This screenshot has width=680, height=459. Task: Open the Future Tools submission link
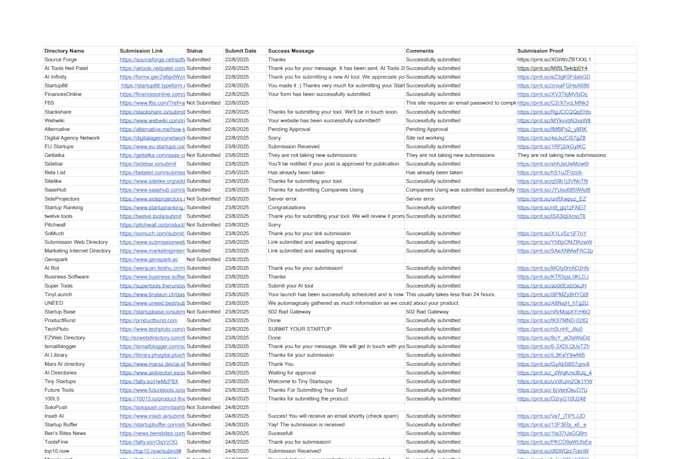(x=152, y=390)
